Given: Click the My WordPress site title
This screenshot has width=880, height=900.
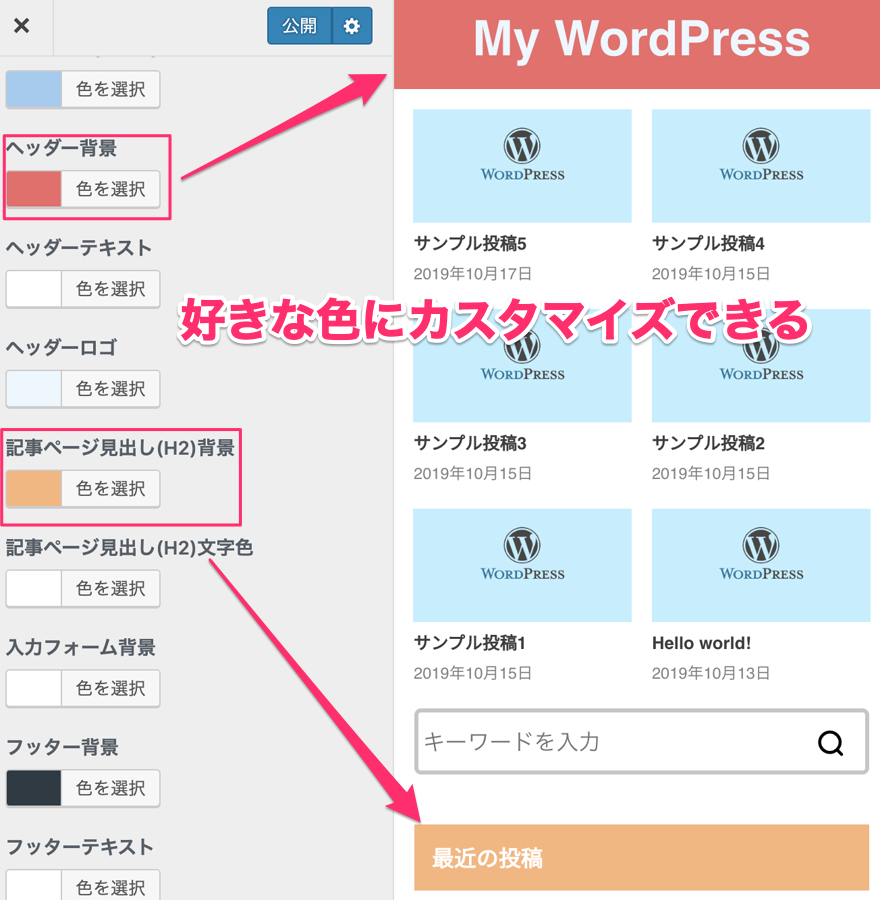Looking at the screenshot, I should point(641,39).
